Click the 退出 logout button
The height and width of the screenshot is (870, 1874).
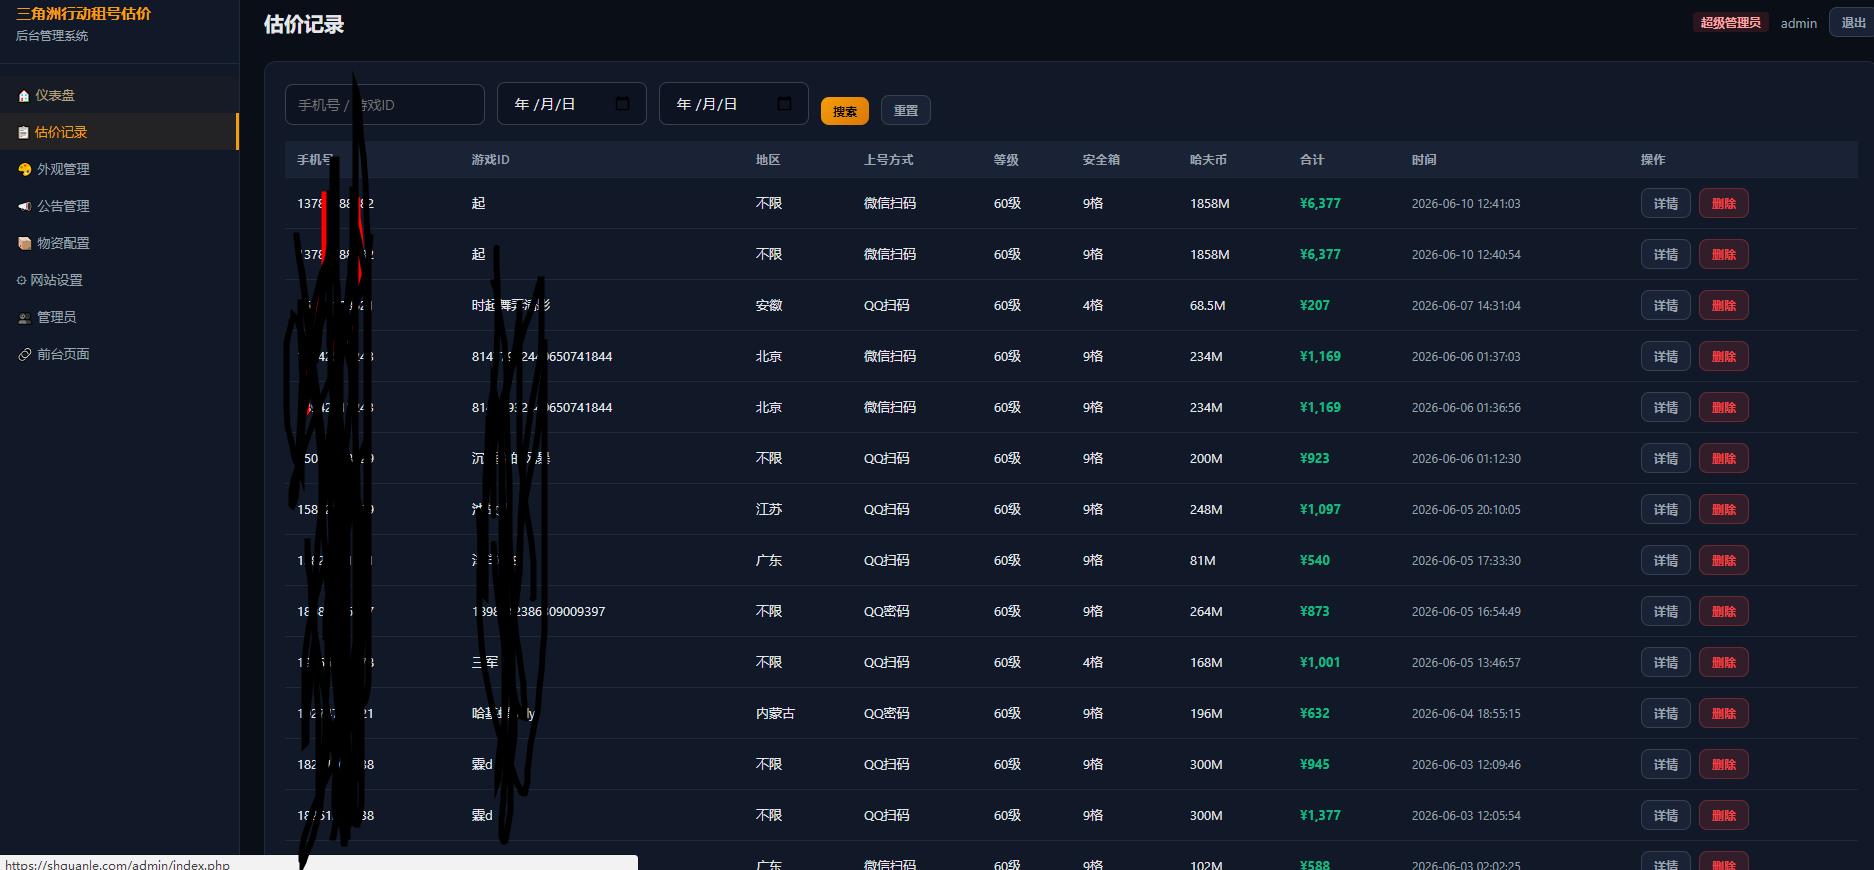point(1852,22)
